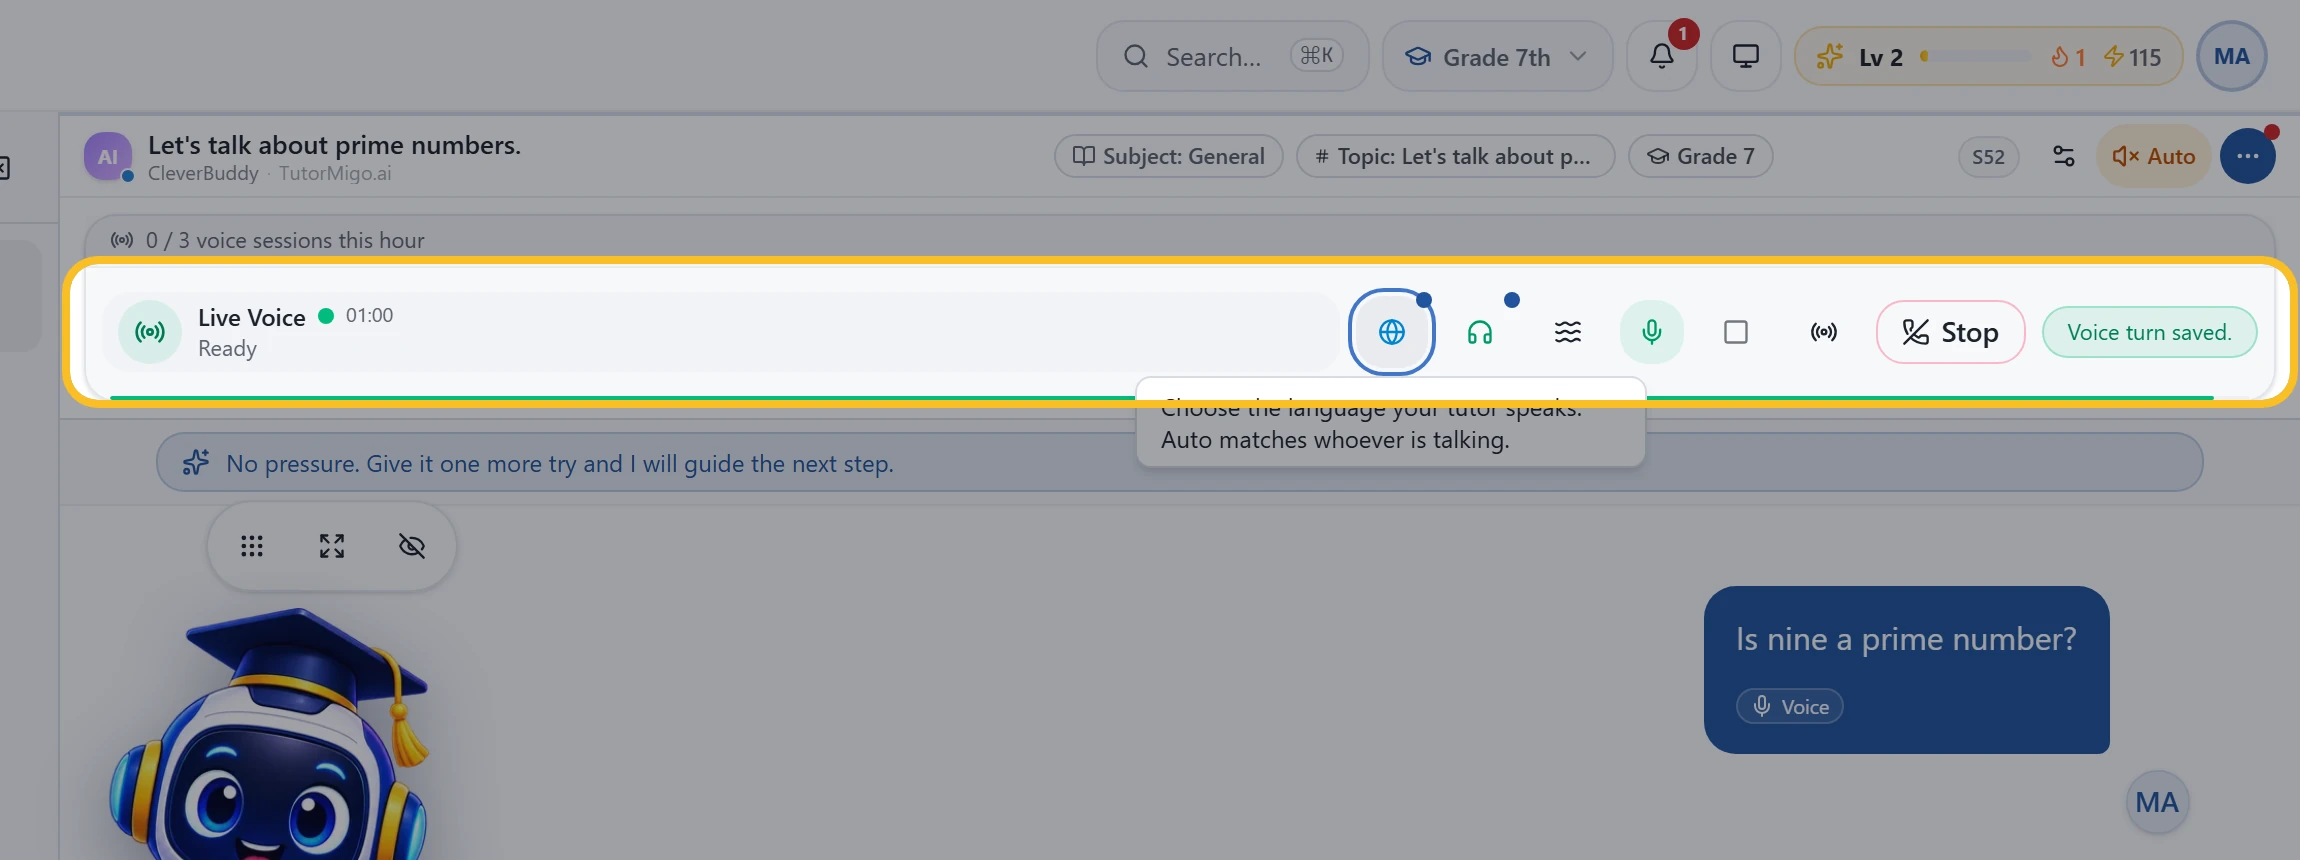Click the S52 session badge
Image resolution: width=2300 pixels, height=860 pixels.
(x=1988, y=157)
